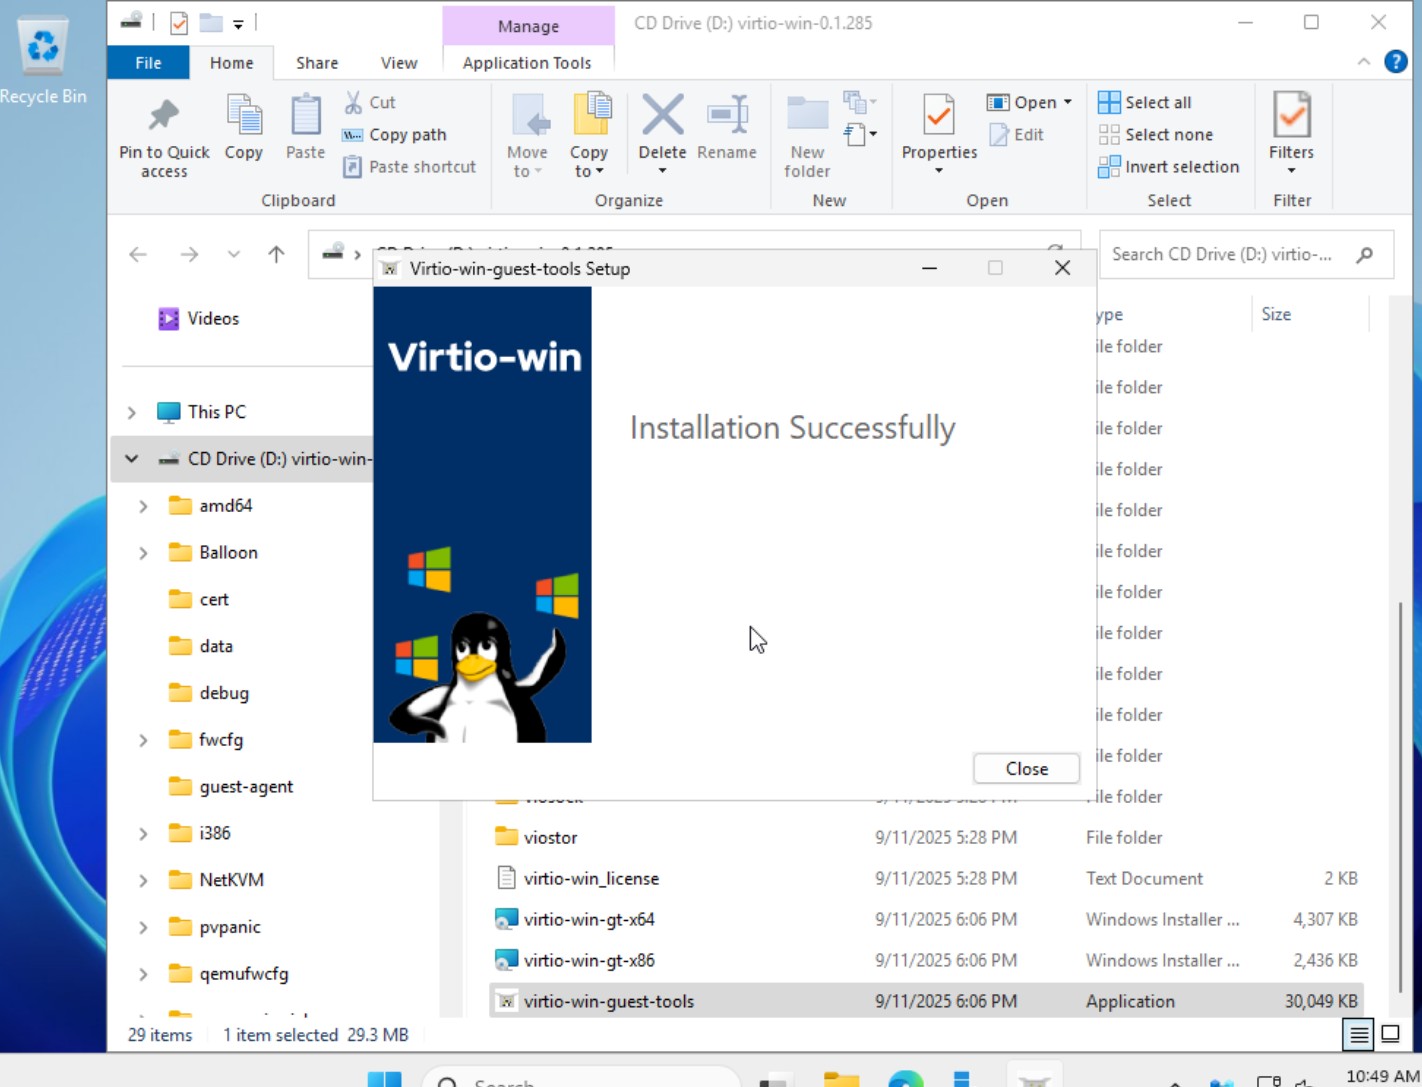The width and height of the screenshot is (1422, 1087).
Task: Click the Pin to Quick access icon
Action: [x=164, y=117]
